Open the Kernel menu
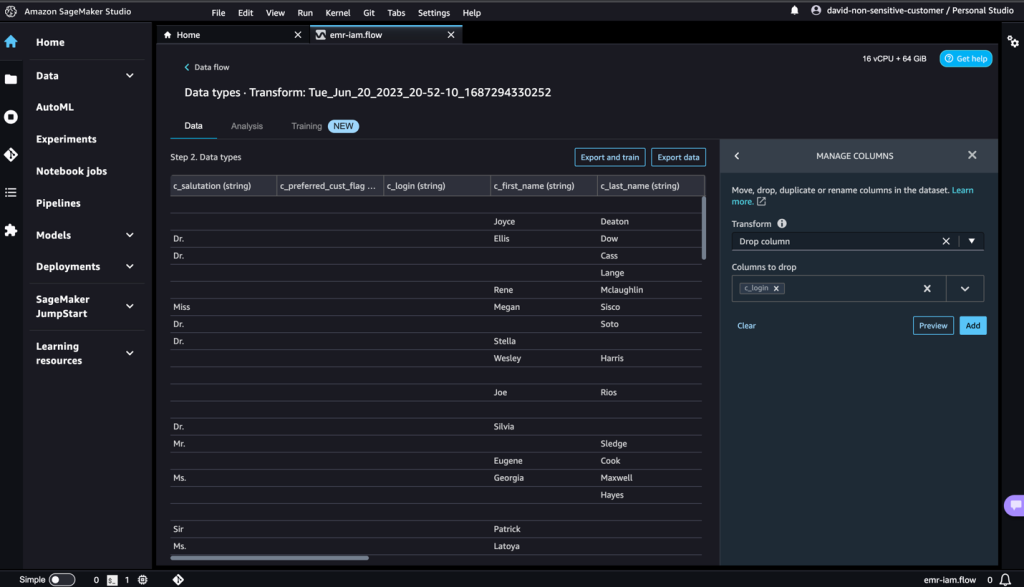The image size is (1024, 587). point(337,13)
